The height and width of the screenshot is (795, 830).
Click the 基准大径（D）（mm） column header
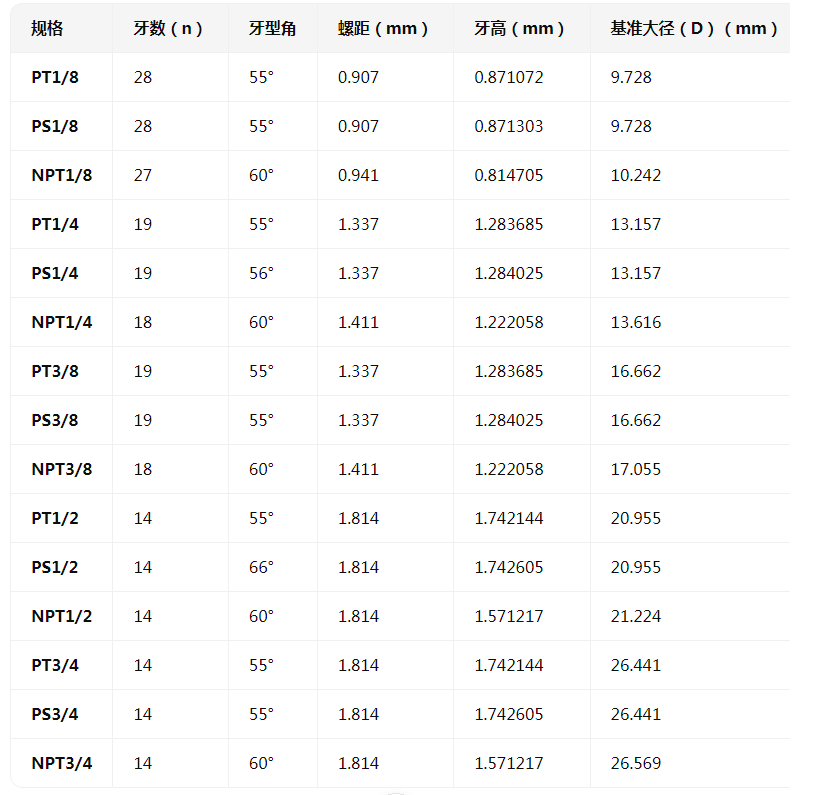(695, 29)
